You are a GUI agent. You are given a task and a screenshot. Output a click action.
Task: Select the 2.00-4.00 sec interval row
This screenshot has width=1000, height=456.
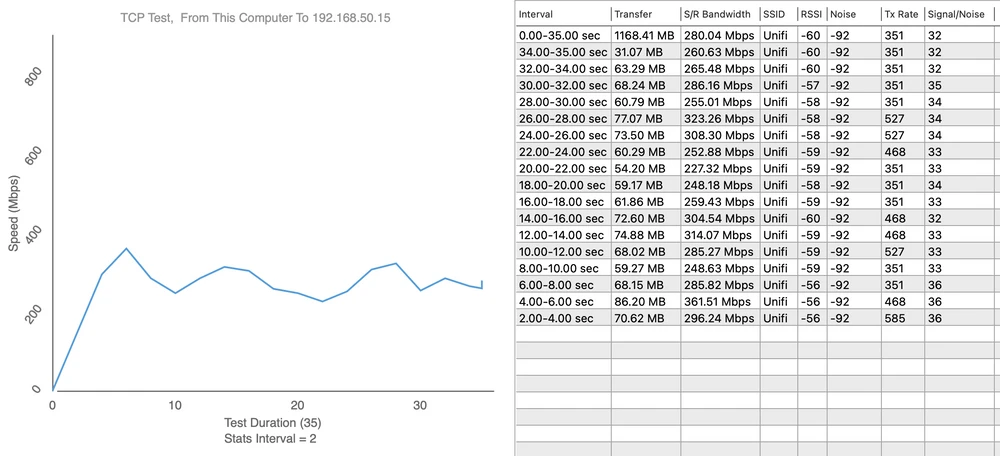(561, 318)
